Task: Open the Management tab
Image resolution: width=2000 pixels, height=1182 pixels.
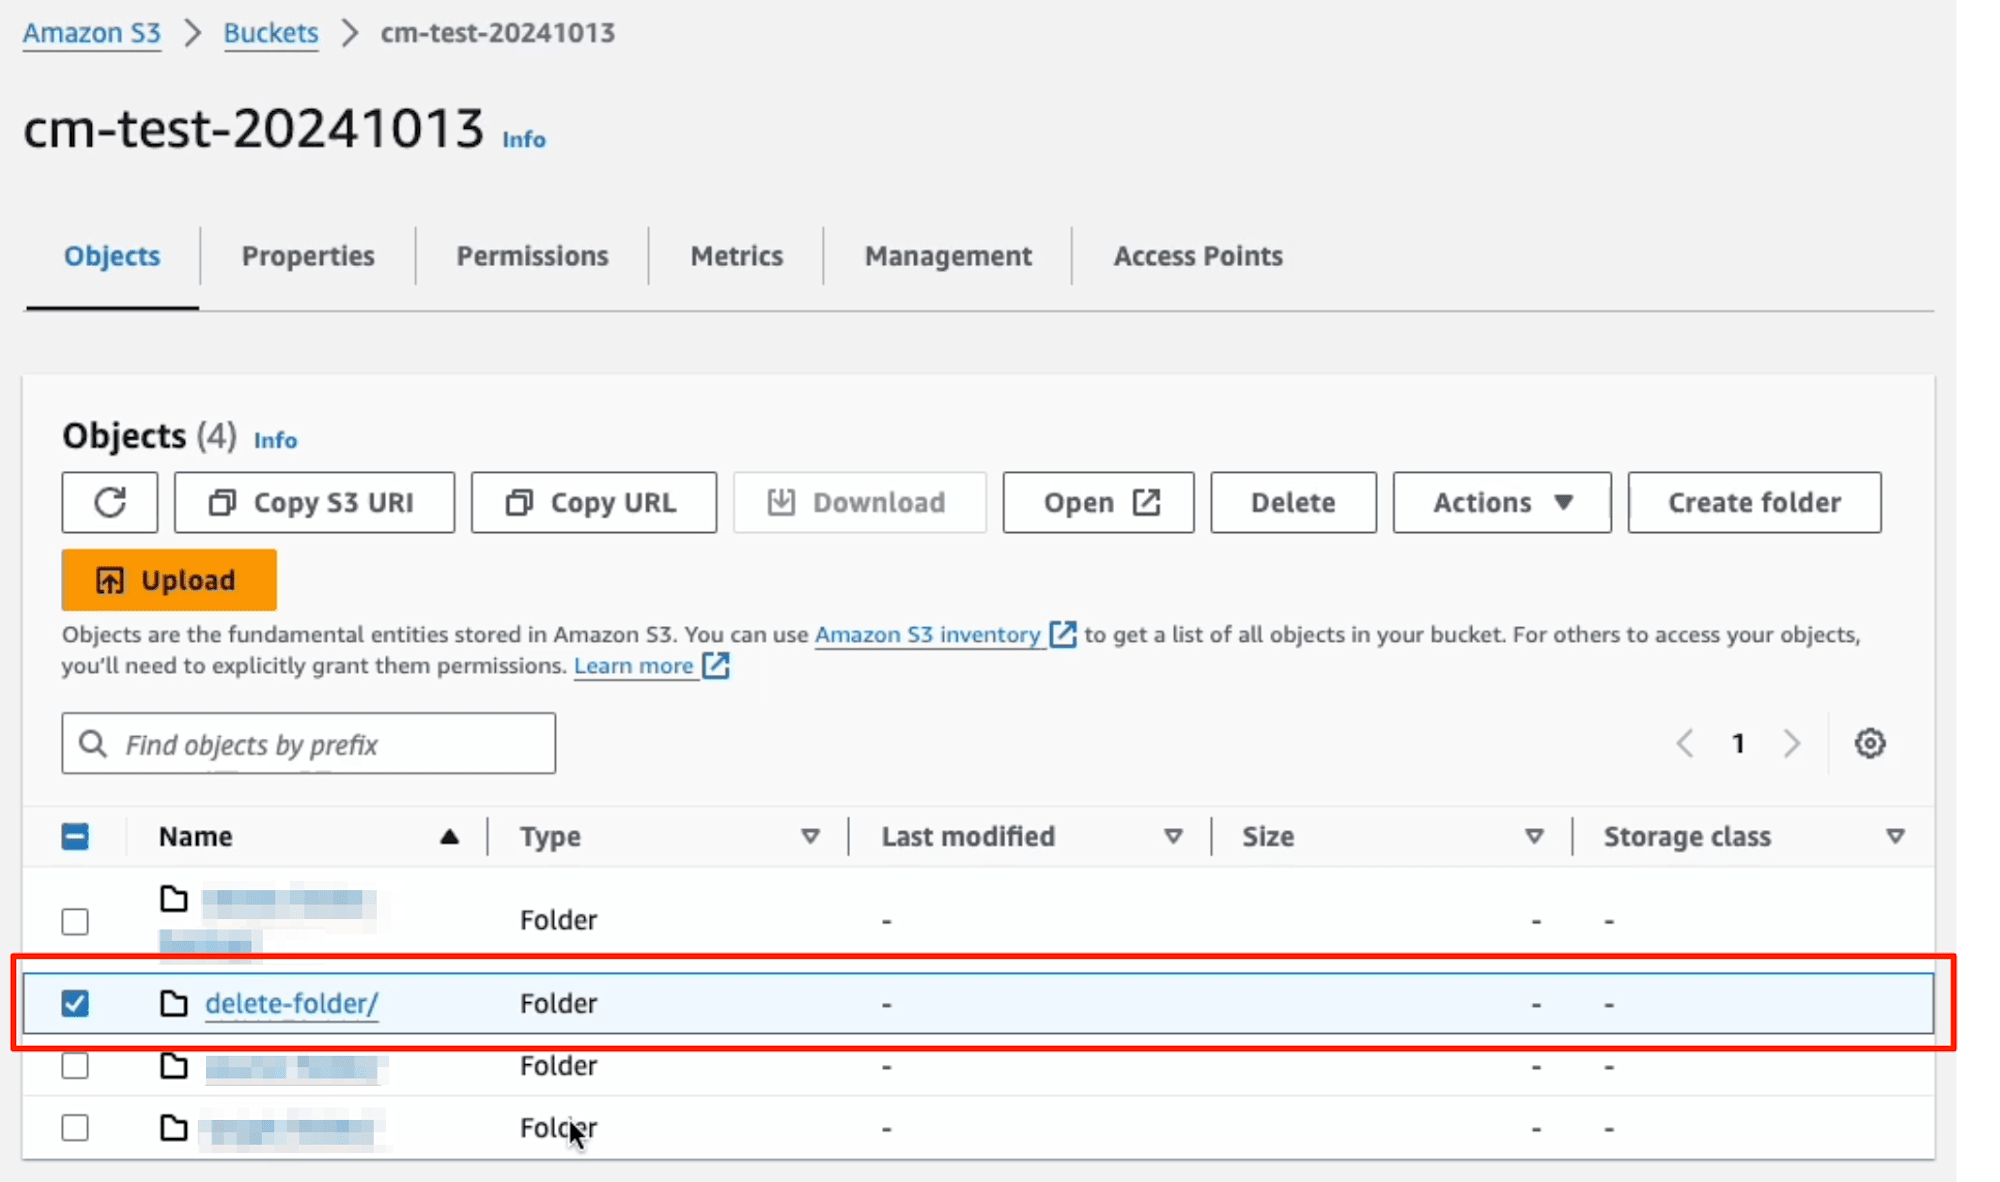Action: tap(948, 256)
